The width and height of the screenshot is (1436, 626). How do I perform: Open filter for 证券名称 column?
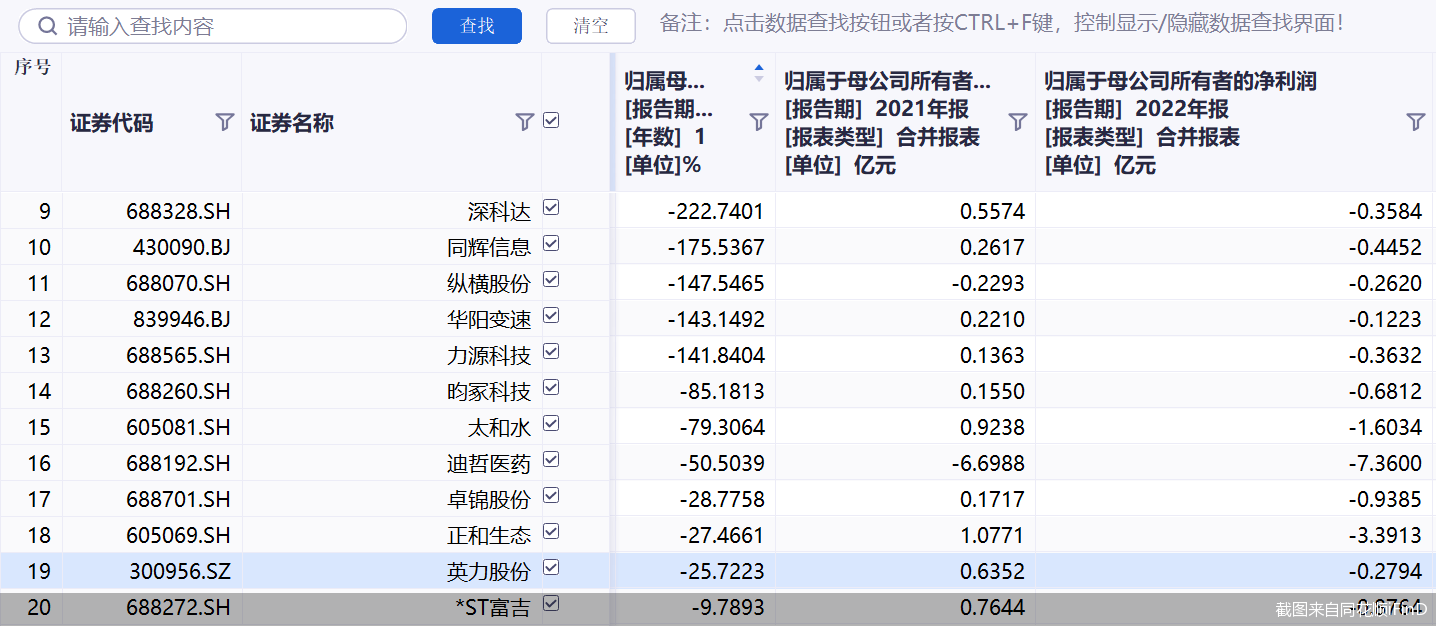pos(525,122)
